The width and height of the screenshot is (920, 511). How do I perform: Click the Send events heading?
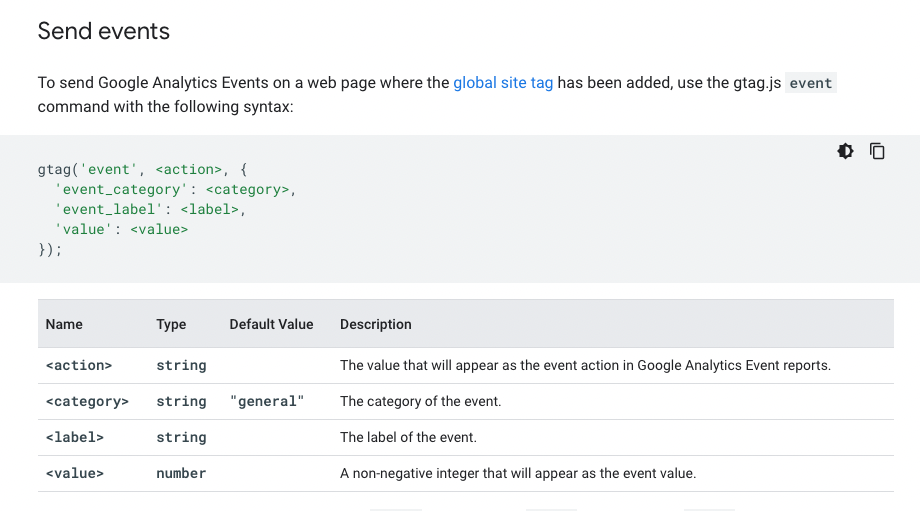(x=104, y=31)
